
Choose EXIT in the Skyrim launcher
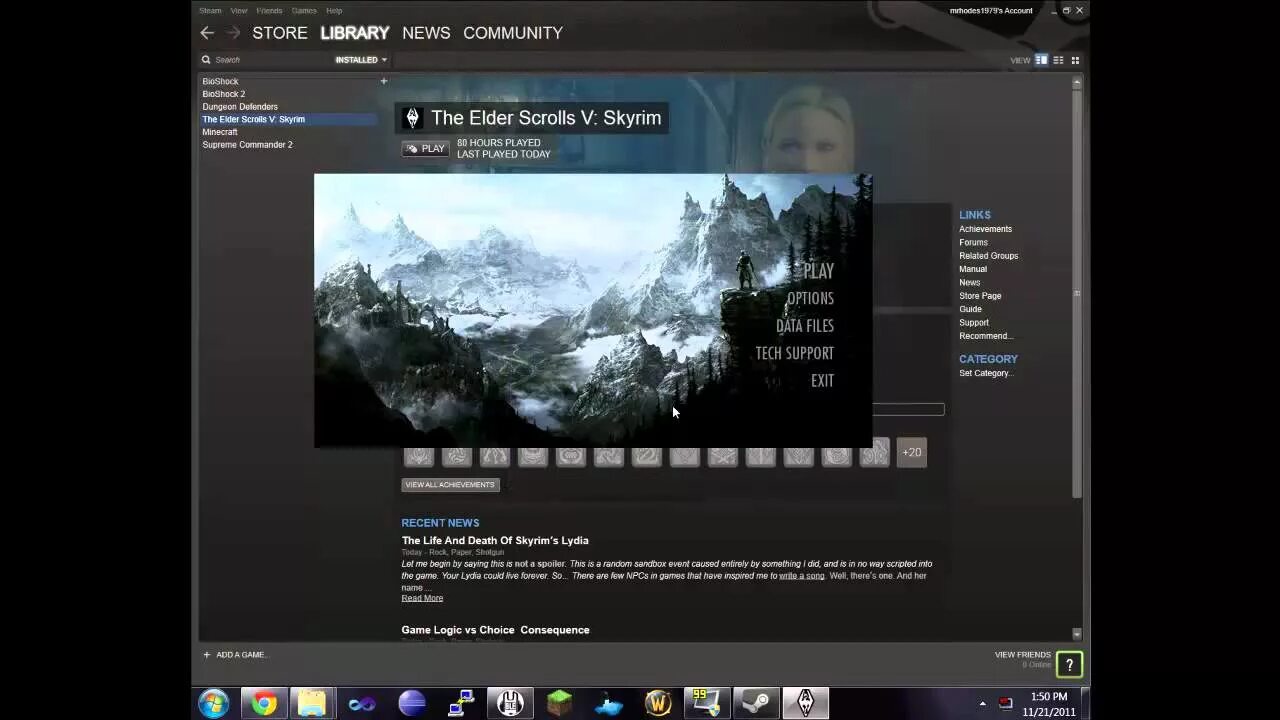point(822,381)
